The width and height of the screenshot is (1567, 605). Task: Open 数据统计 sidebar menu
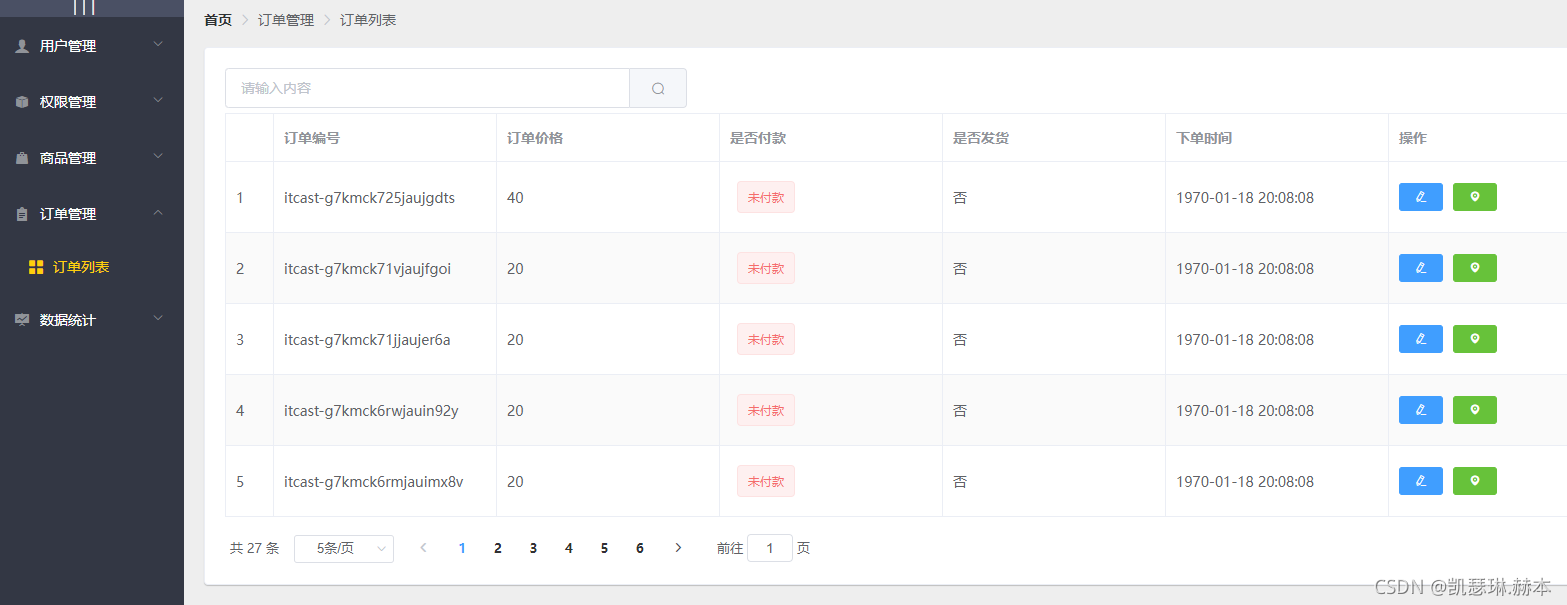tap(92, 320)
